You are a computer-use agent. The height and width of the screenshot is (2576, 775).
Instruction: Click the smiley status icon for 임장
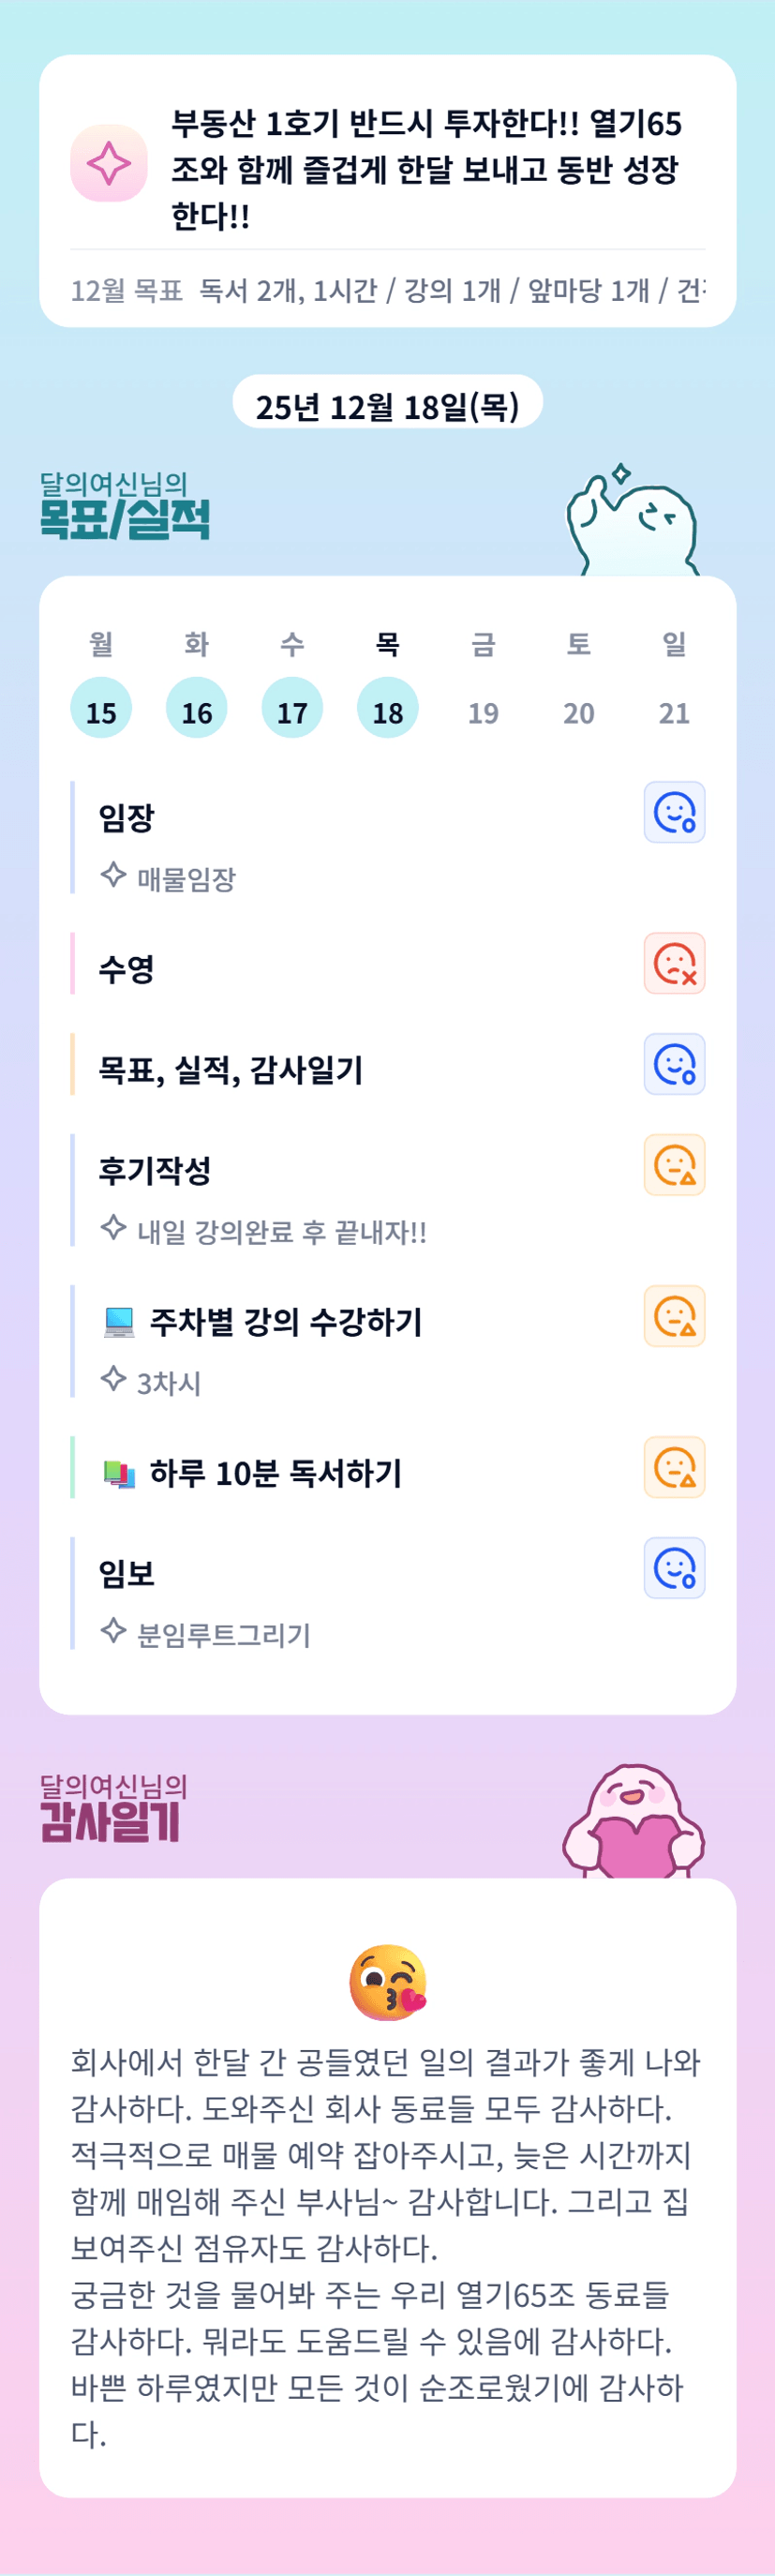674,812
